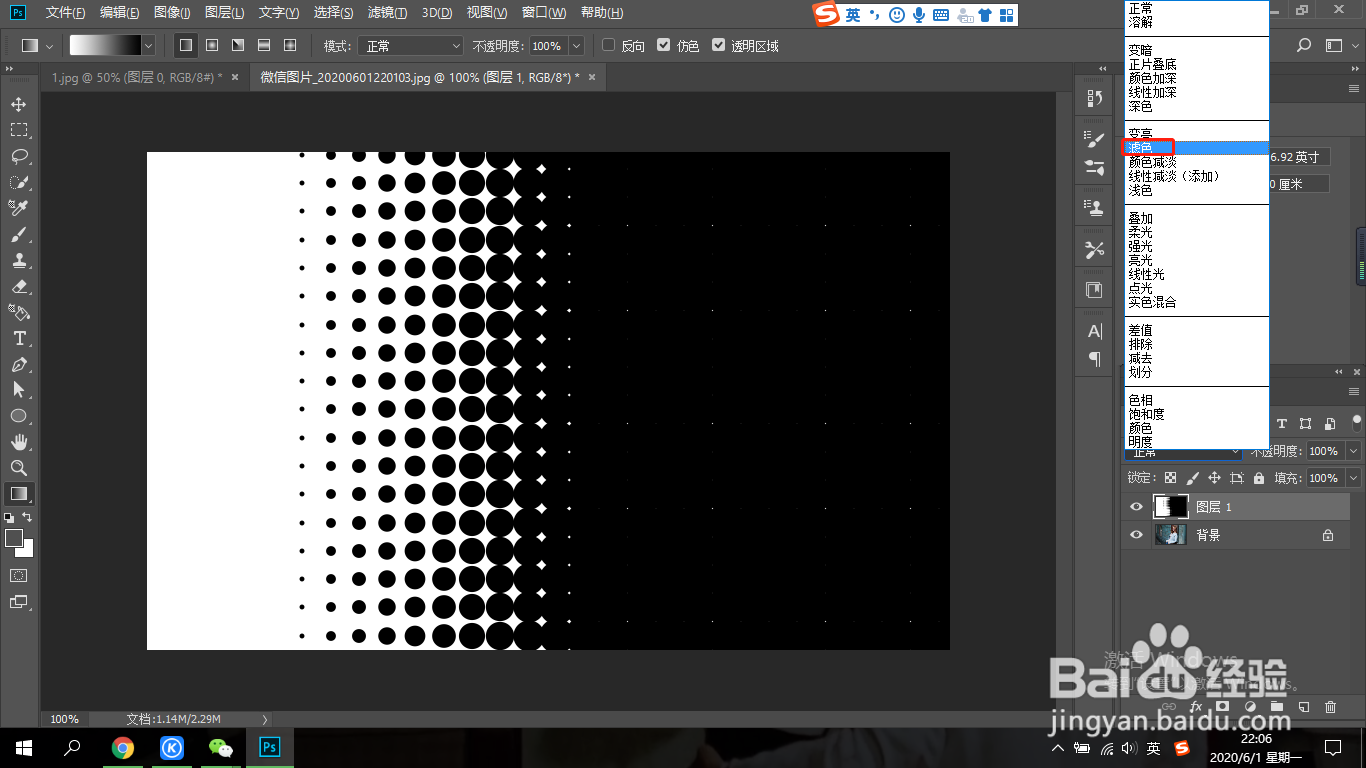Click the foreground color swatch
This screenshot has width=1366, height=768.
point(14,538)
